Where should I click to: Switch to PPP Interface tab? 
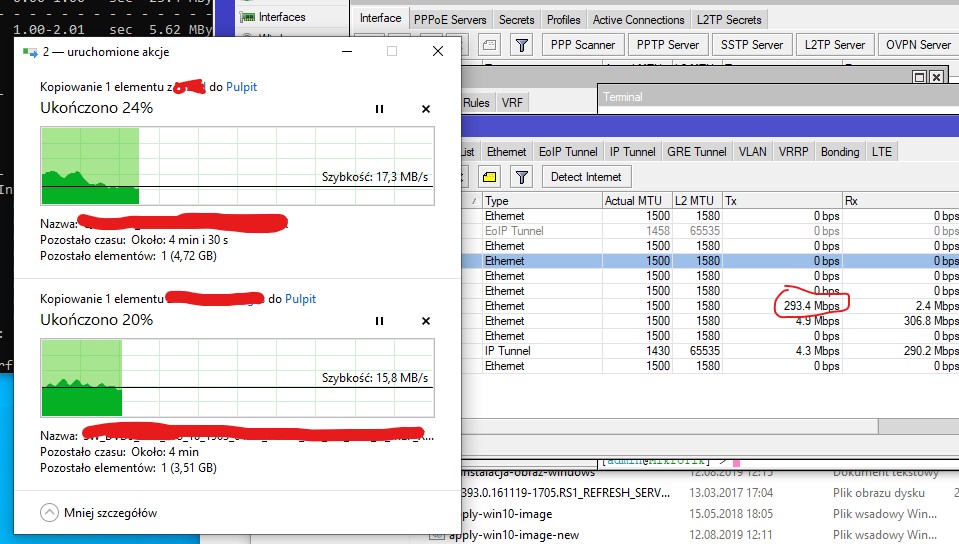click(380, 18)
